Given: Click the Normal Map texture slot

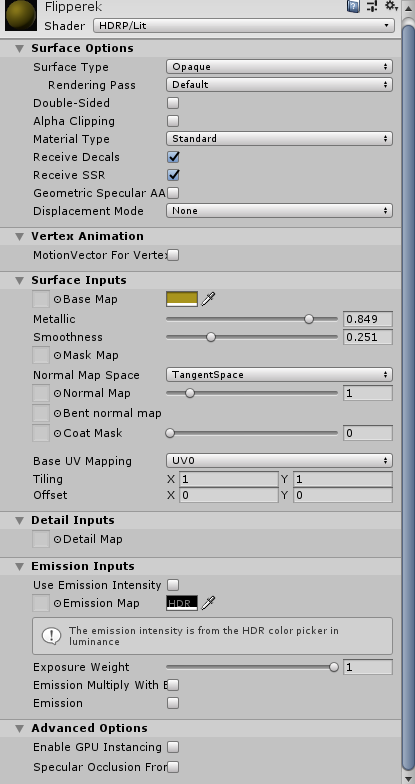Looking at the screenshot, I should coord(41,393).
